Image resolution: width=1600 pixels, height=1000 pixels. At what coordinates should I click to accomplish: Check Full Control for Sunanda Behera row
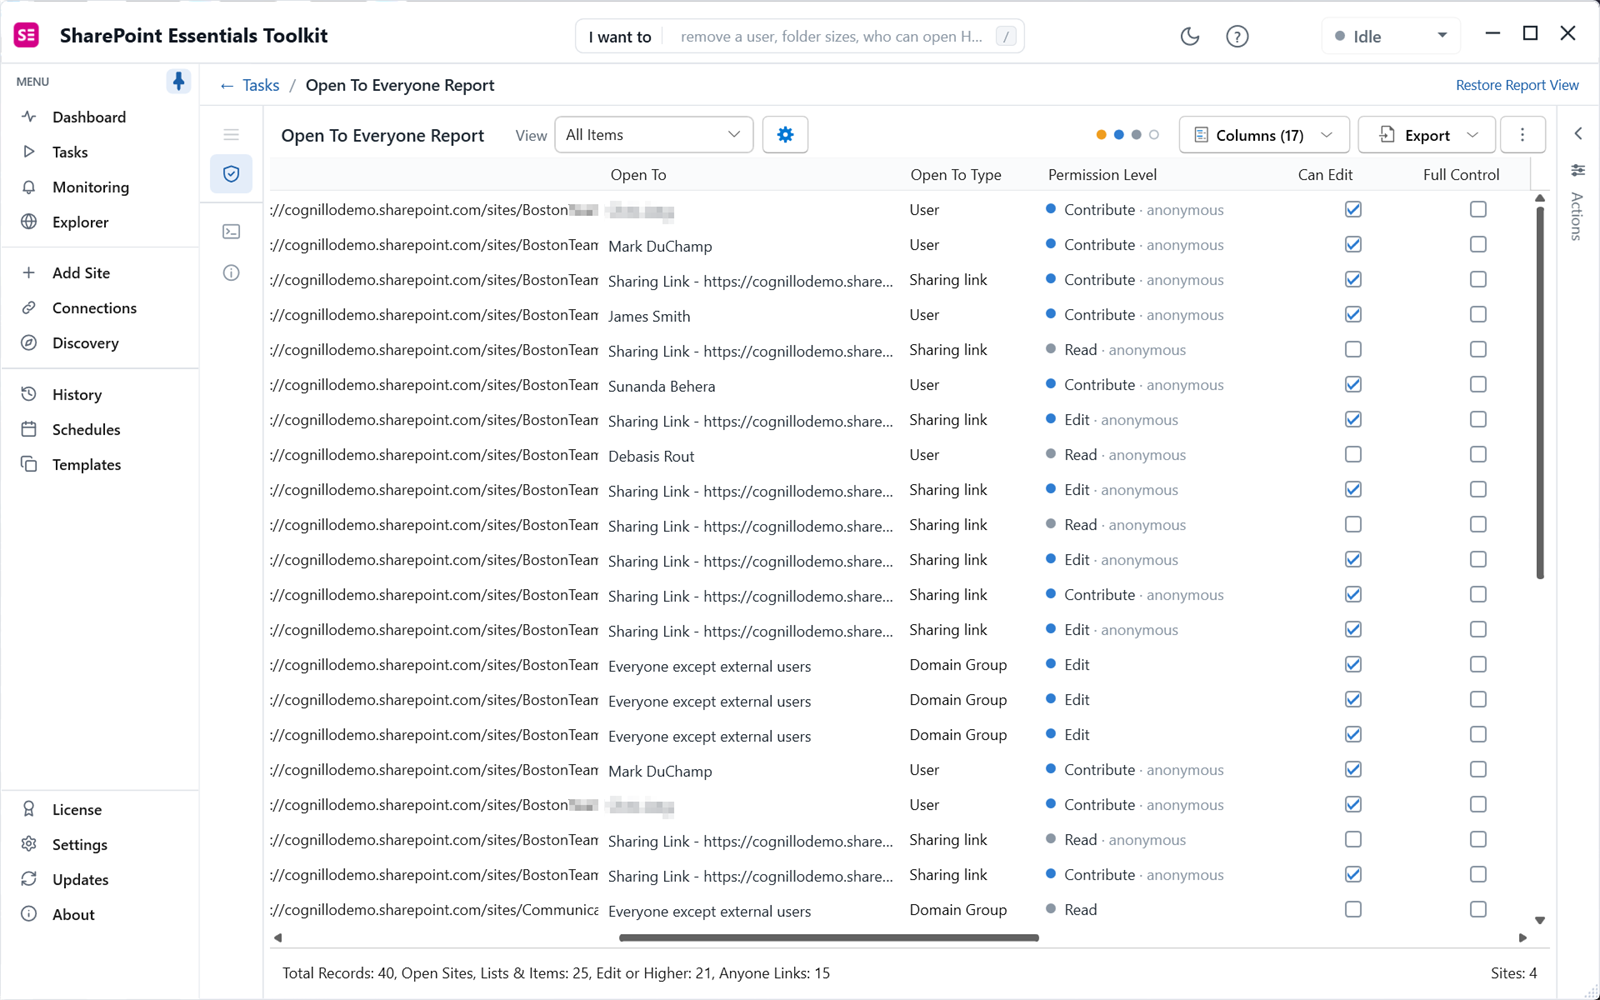click(1478, 384)
